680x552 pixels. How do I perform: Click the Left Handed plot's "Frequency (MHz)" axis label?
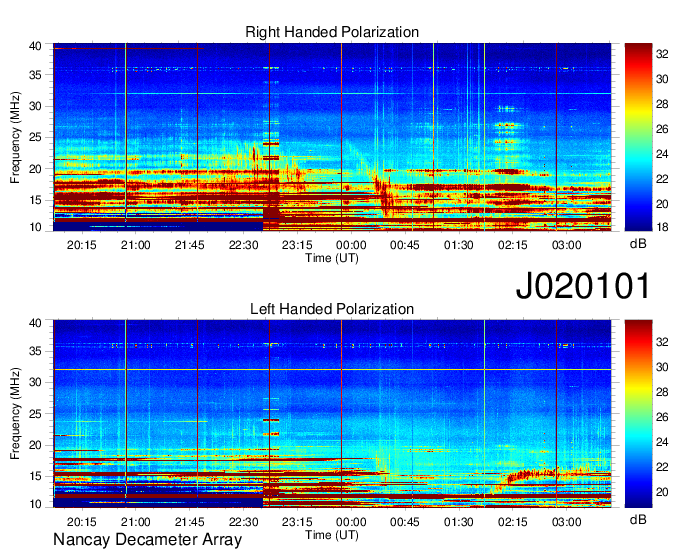(15, 414)
